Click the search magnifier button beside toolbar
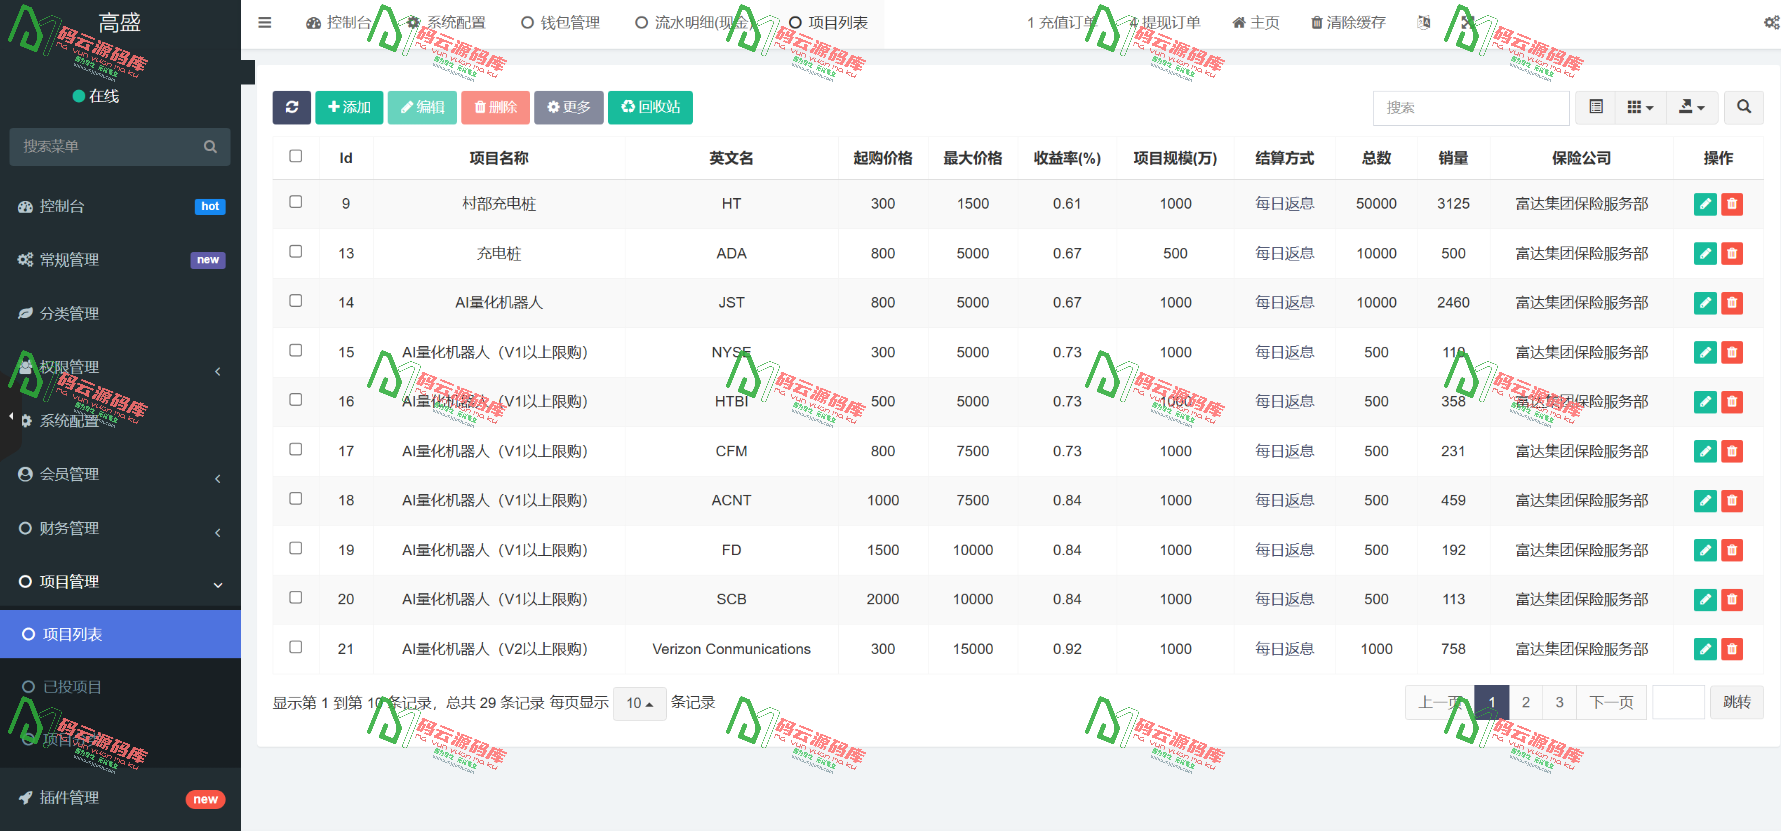The width and height of the screenshot is (1781, 831). pos(1744,107)
